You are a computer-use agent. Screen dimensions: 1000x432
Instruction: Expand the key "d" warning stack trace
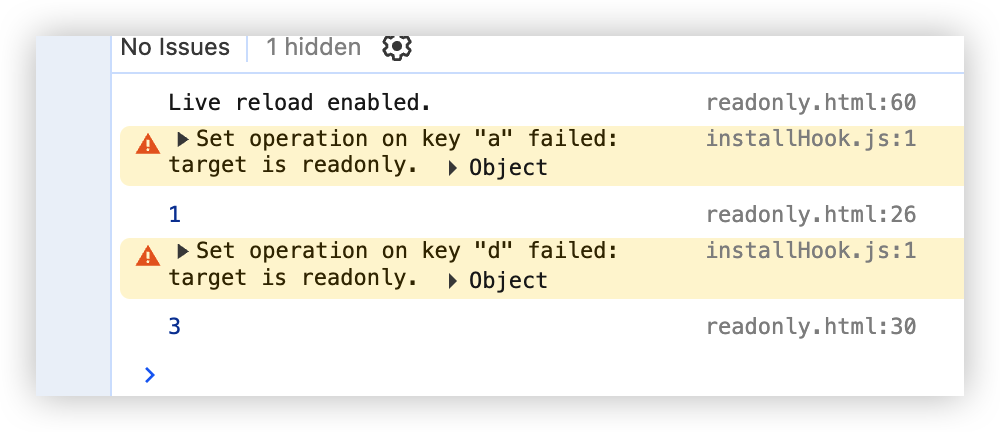pos(183,251)
